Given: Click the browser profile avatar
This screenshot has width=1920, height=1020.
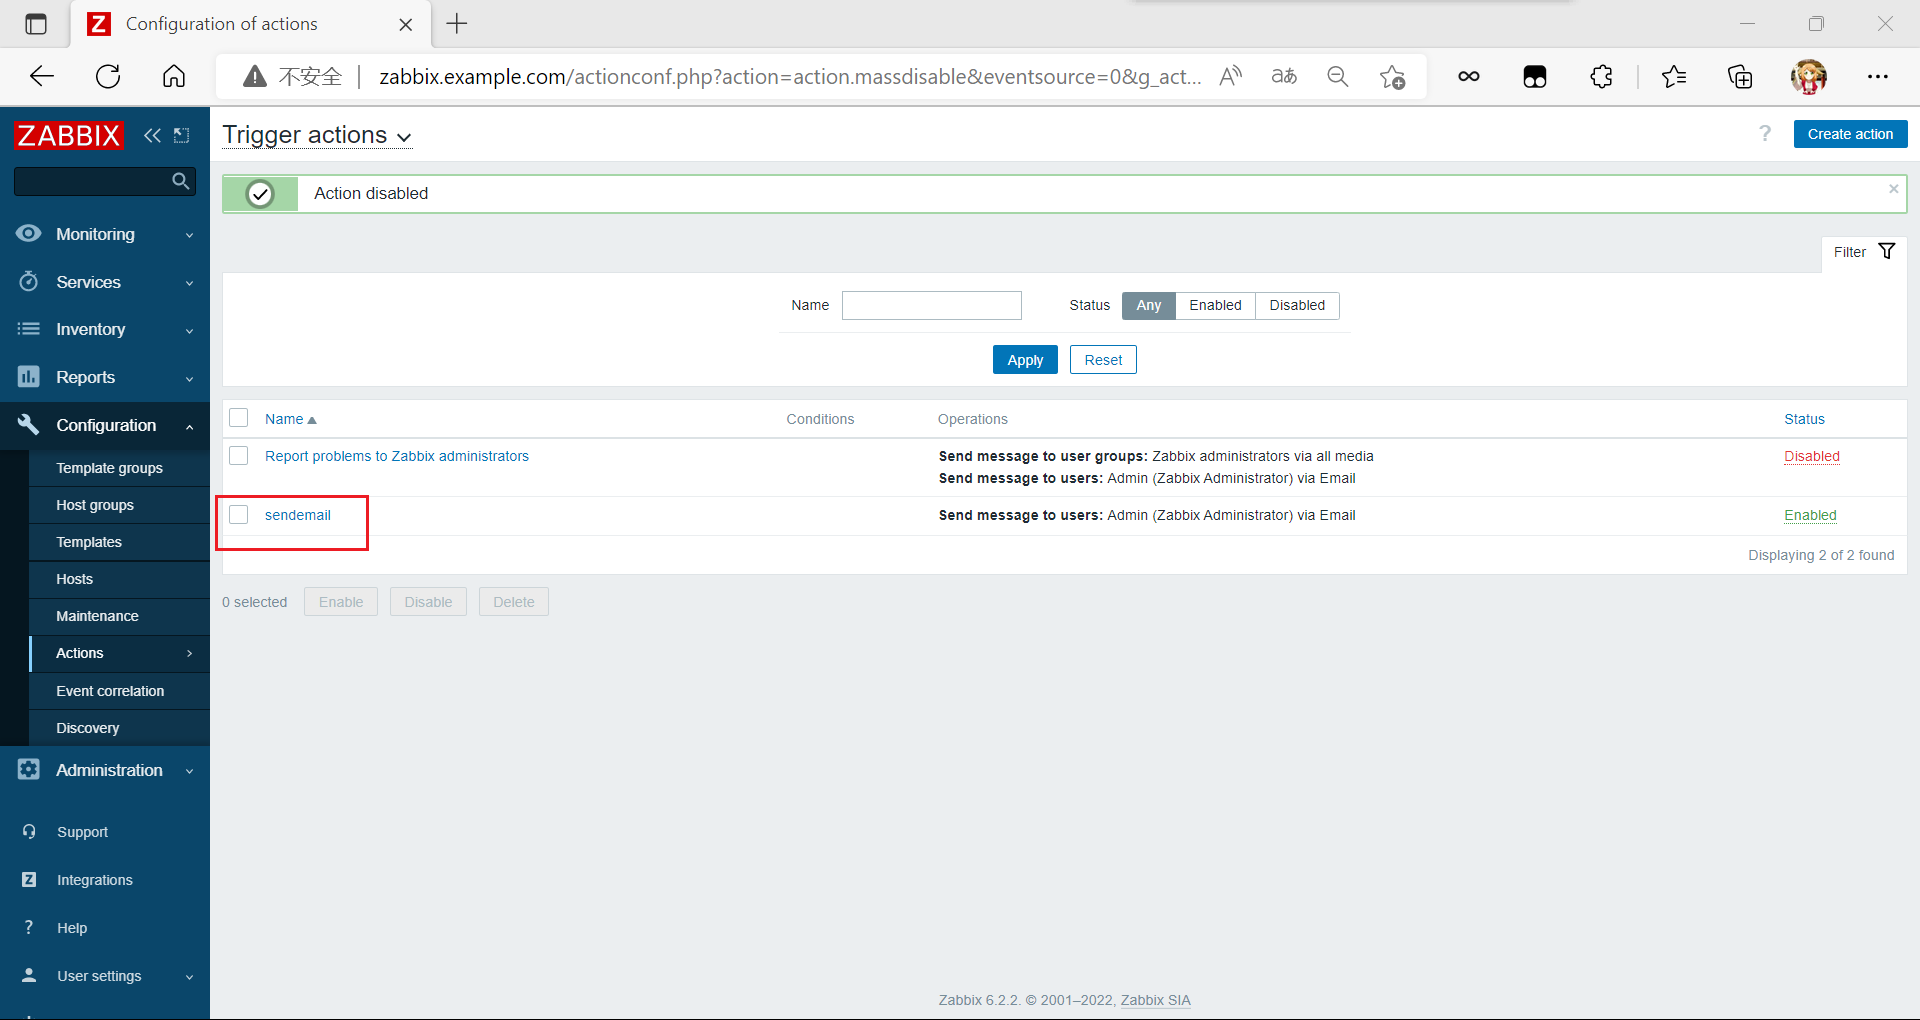Looking at the screenshot, I should click(x=1809, y=76).
